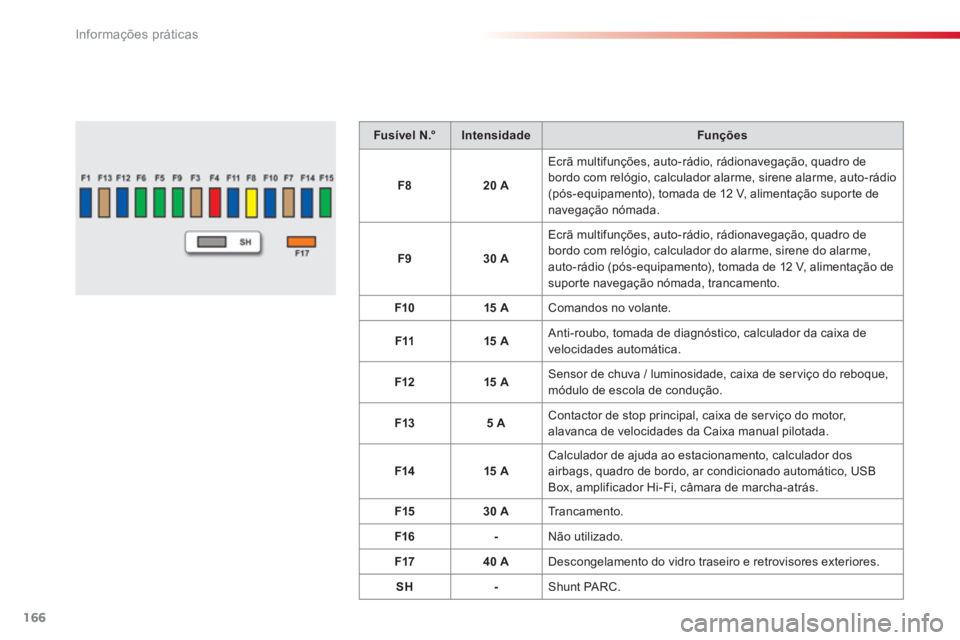Click the 'Contactor de stop principal' description

coord(697,423)
